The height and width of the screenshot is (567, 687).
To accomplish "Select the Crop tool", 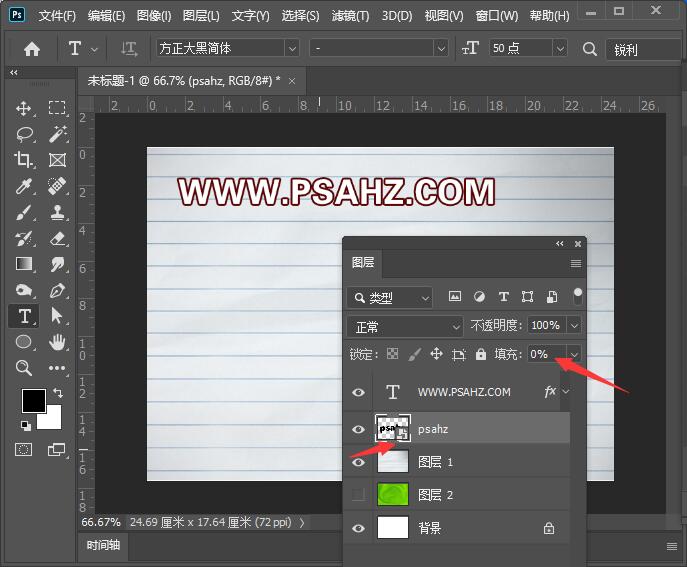I will 24,159.
